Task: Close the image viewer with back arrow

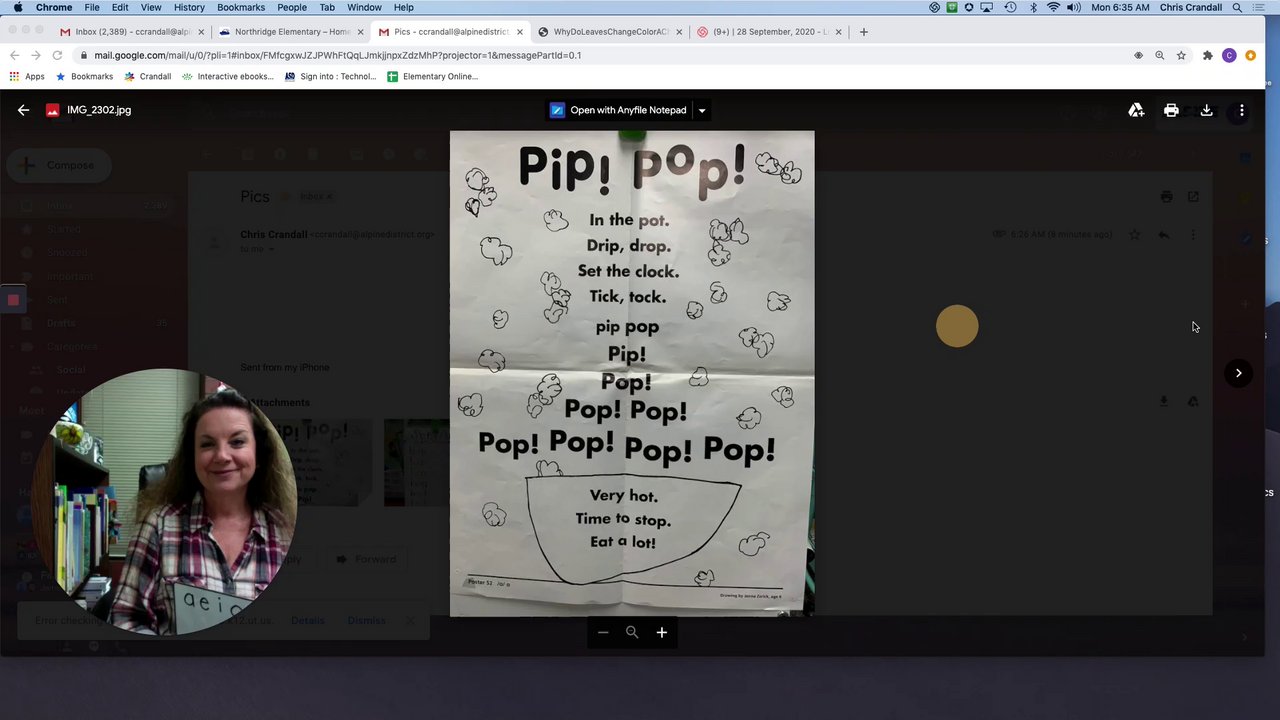Action: 23,110
